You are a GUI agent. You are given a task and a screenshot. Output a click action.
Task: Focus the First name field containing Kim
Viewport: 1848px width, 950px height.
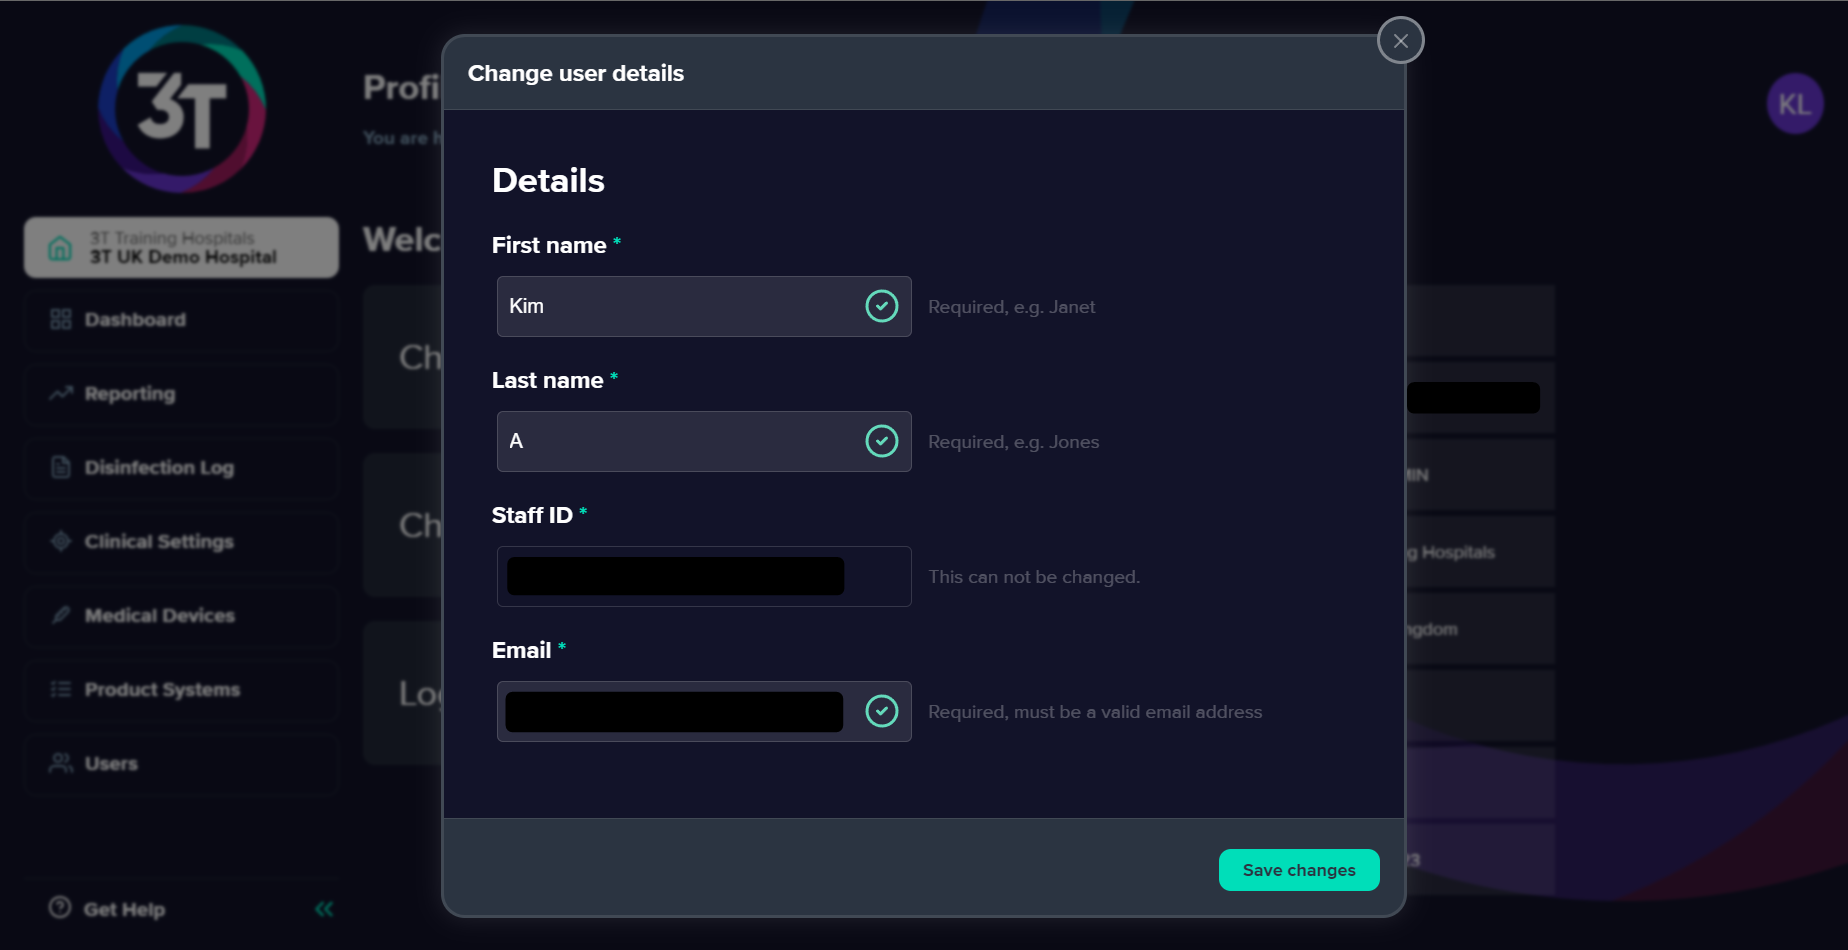(704, 306)
